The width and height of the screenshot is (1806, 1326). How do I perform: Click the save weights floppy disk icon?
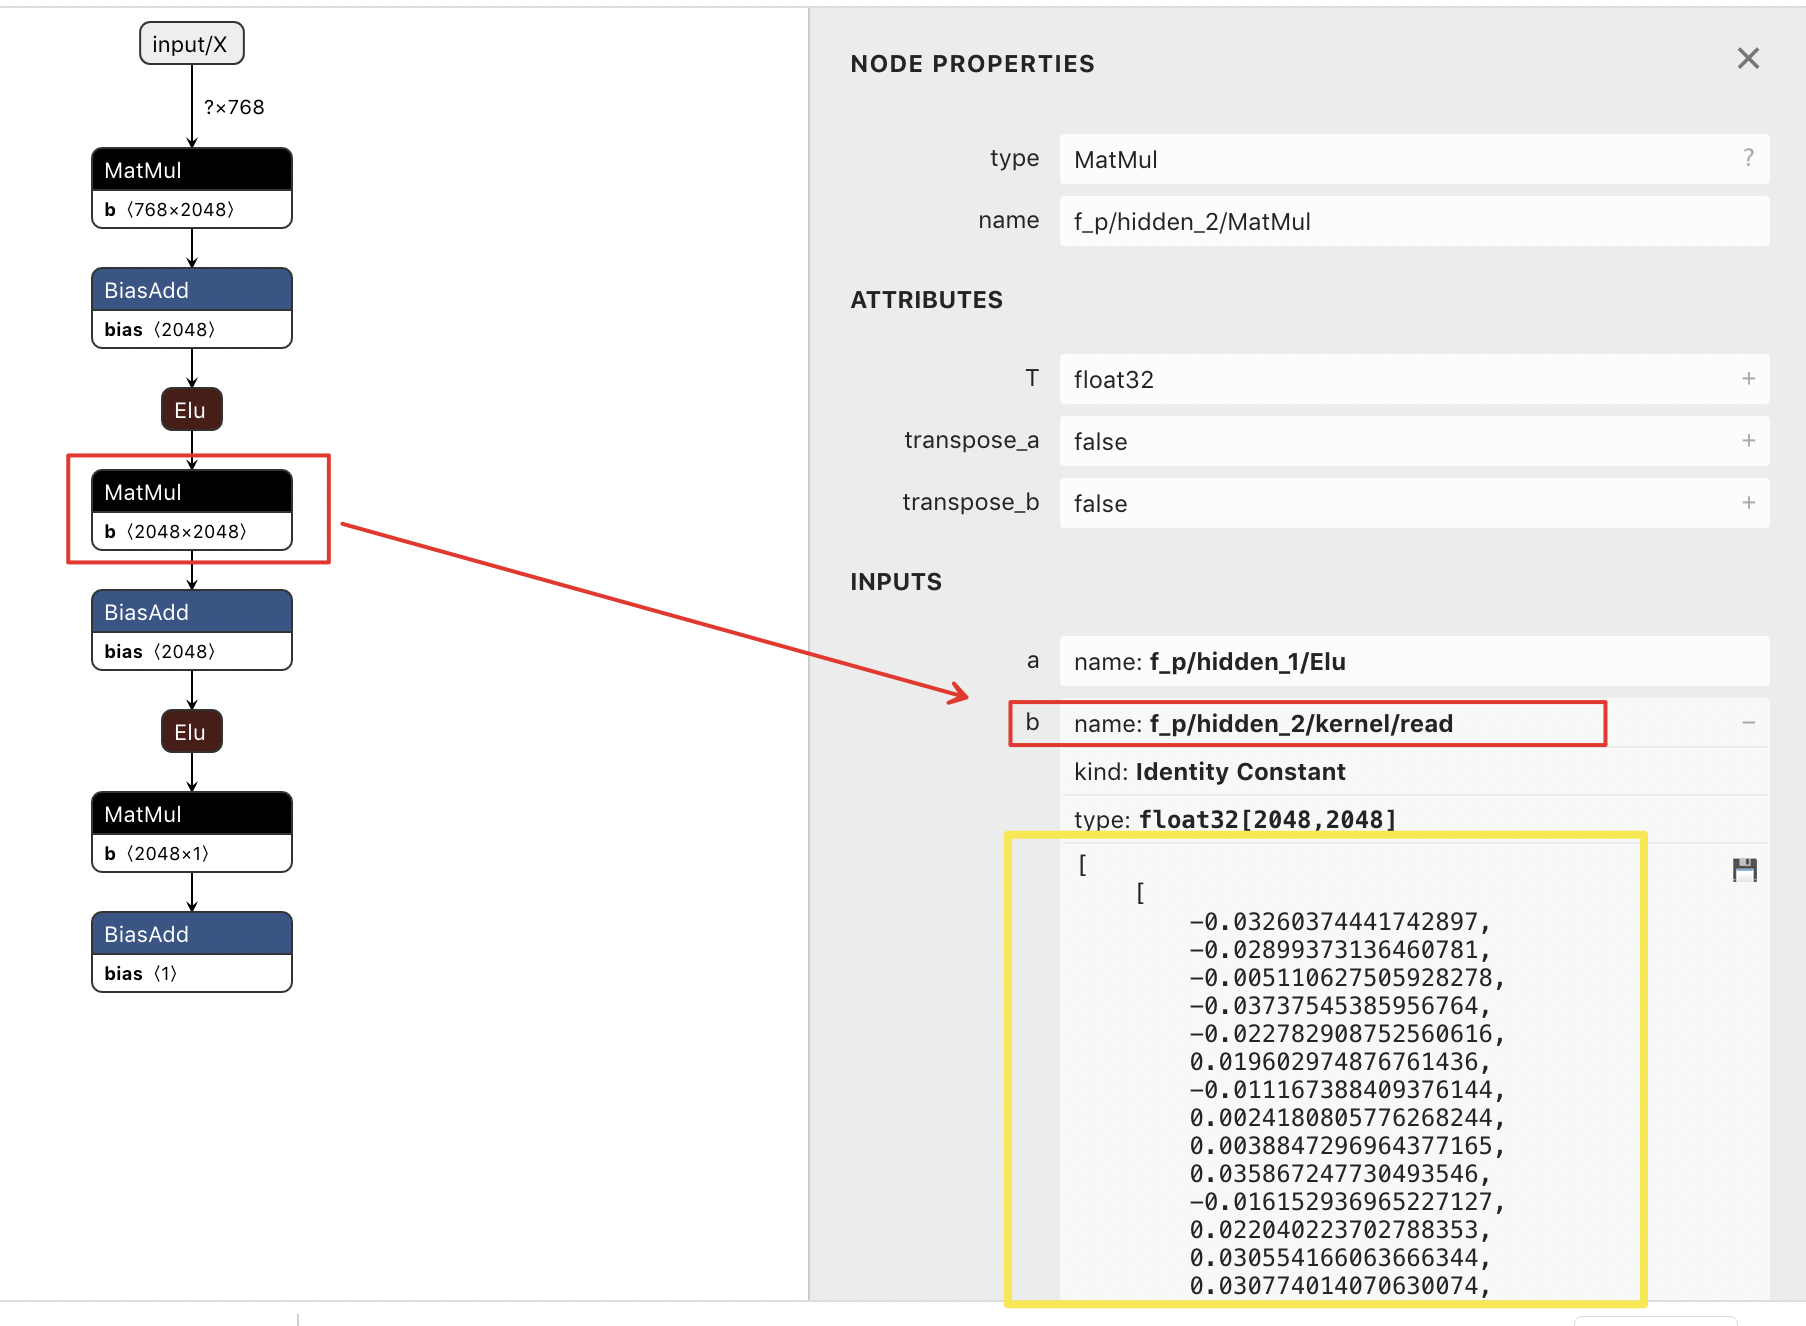point(1747,870)
